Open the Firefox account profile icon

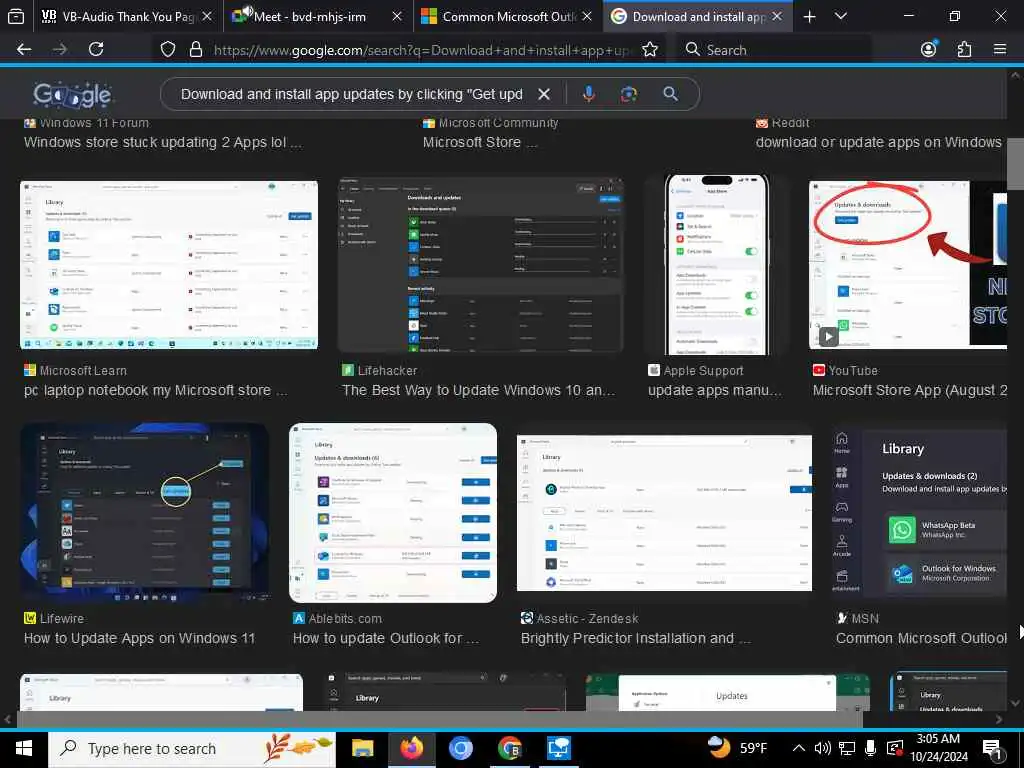(x=929, y=49)
